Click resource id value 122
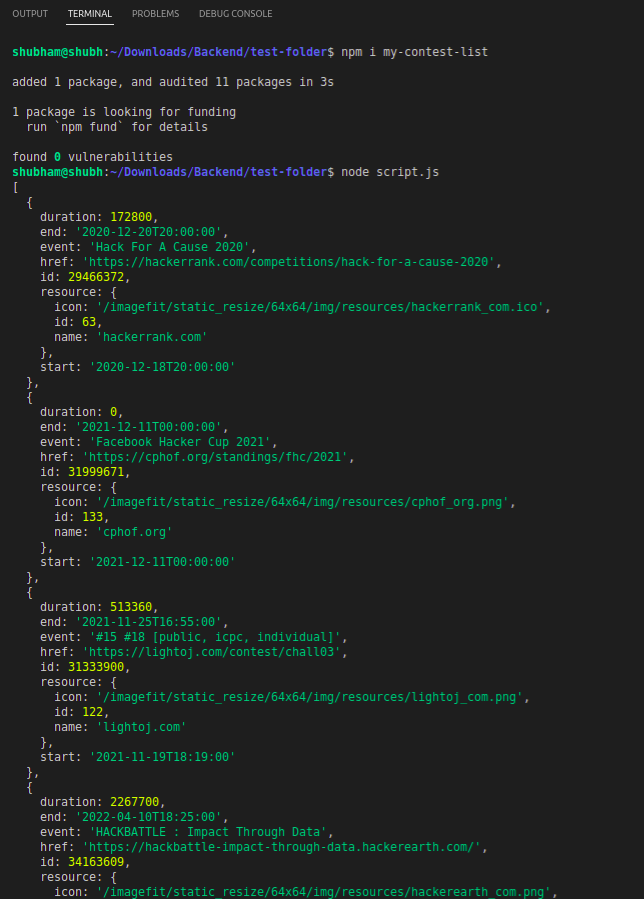 92,712
